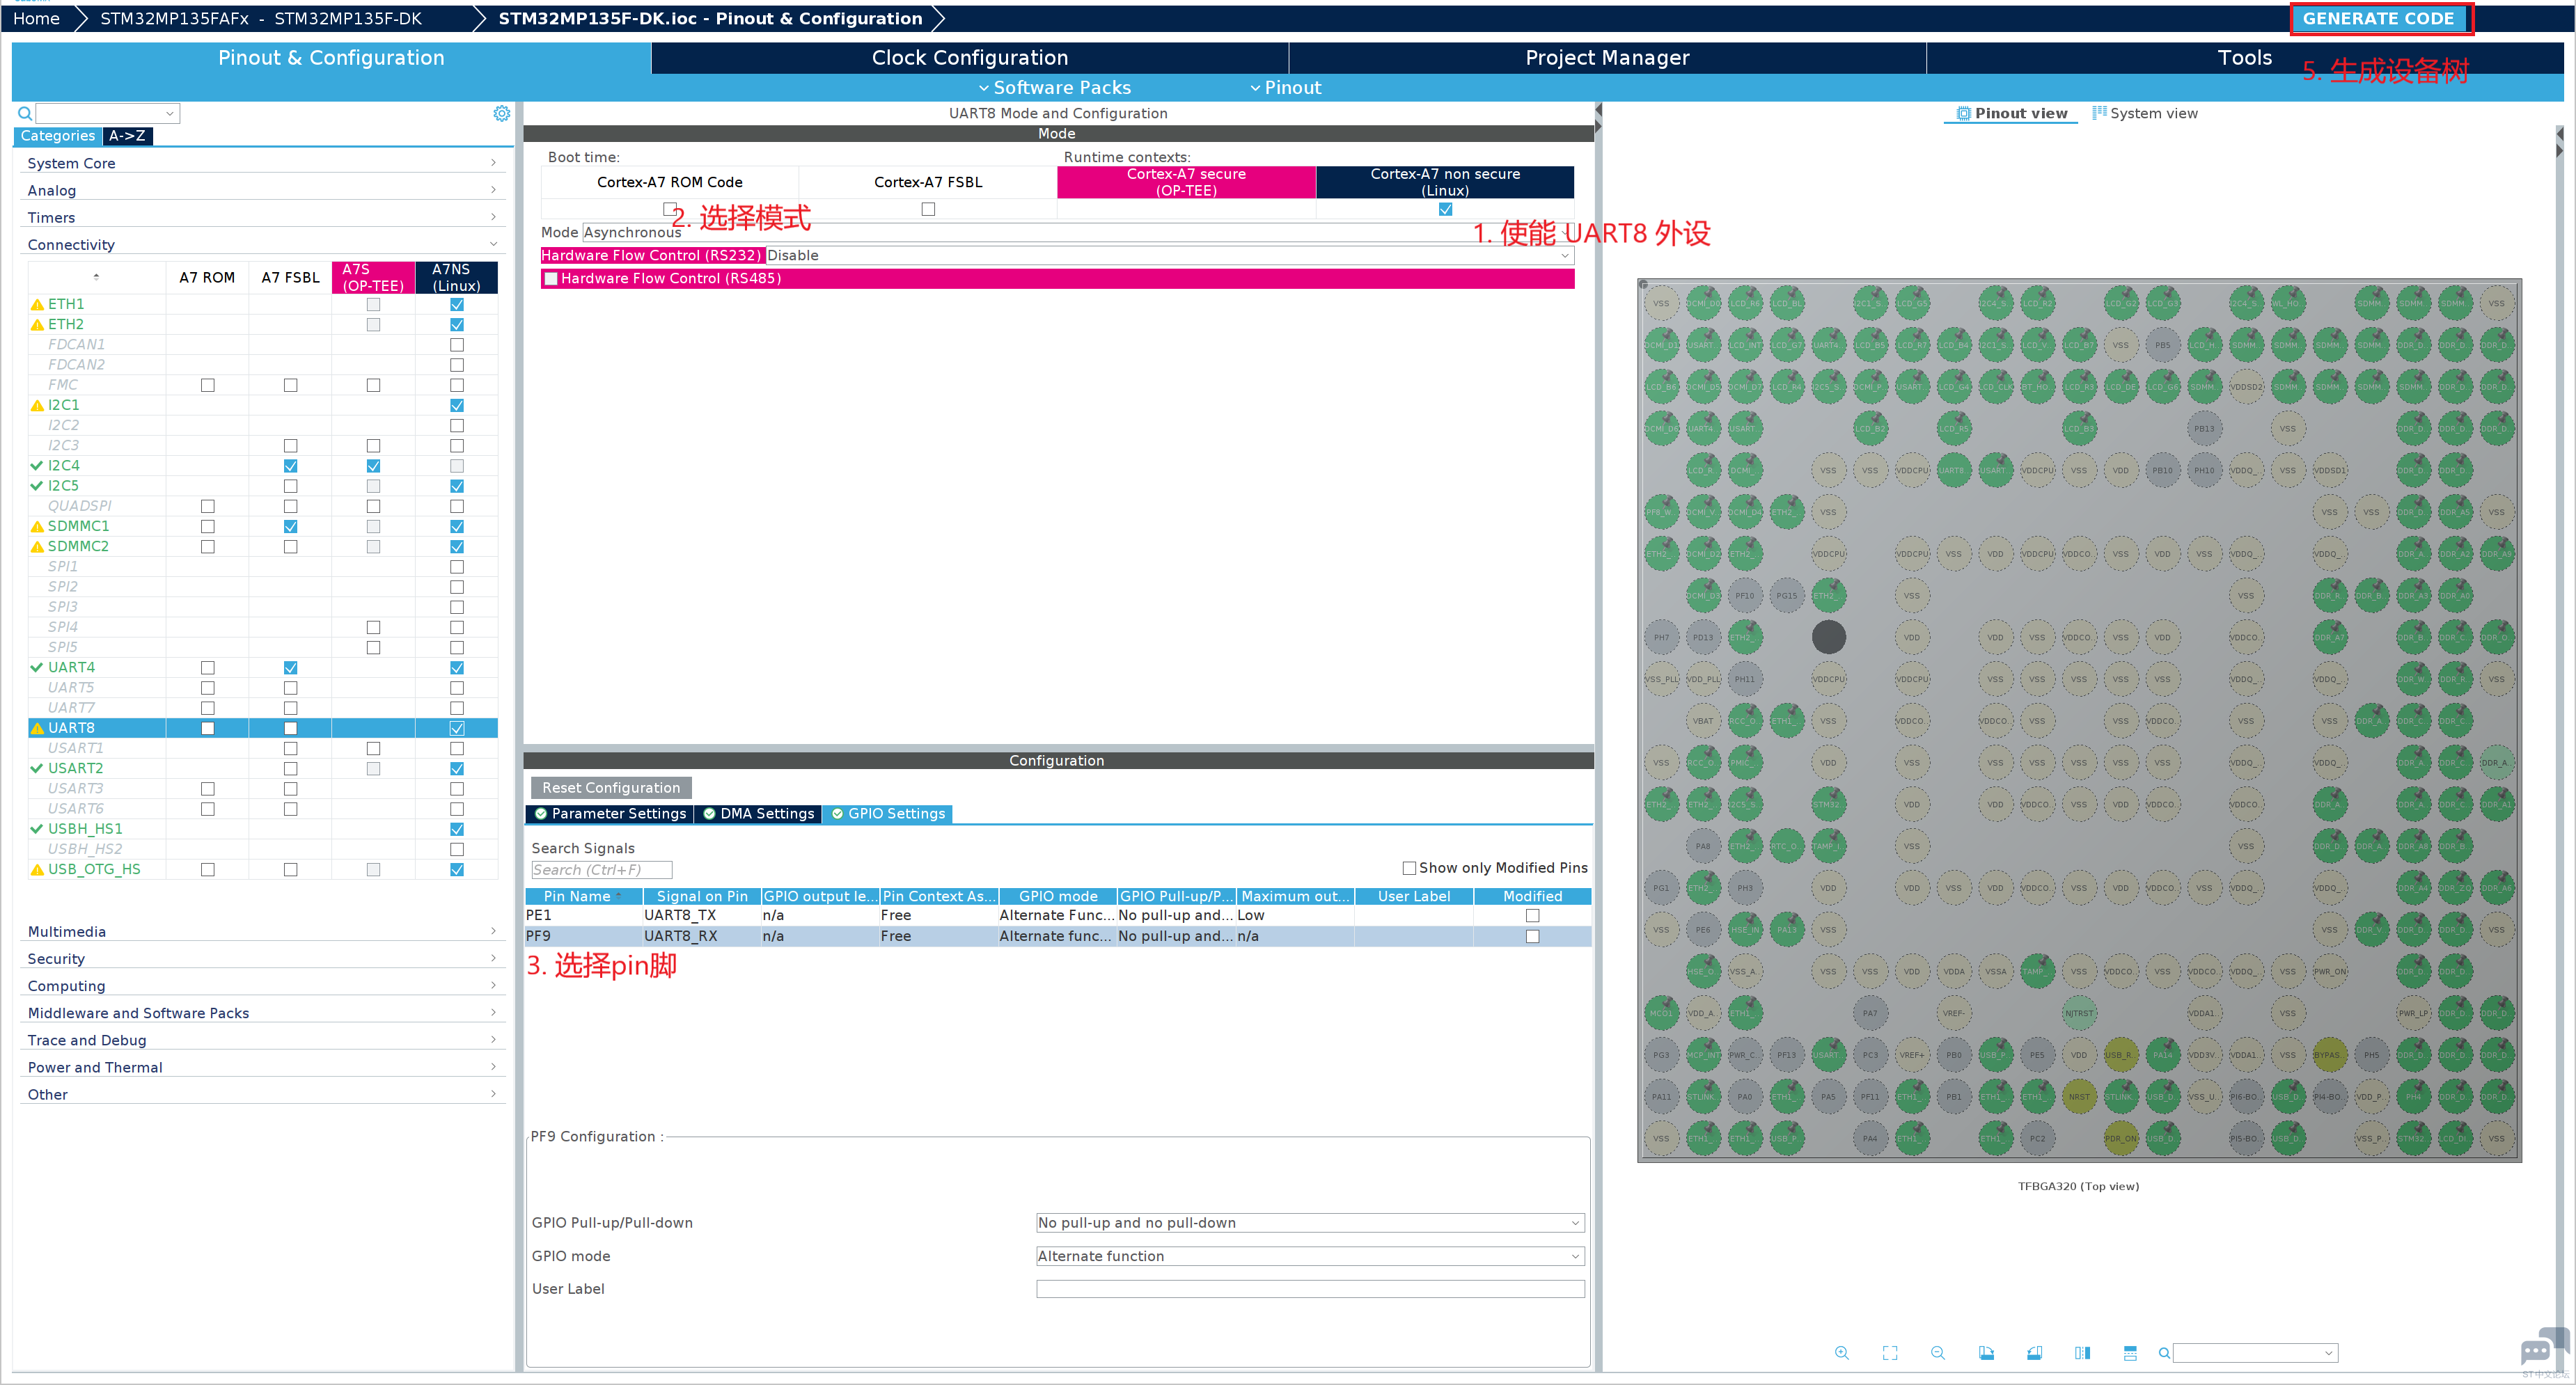2576x1385 pixels.
Task: Click the Search Signals input field
Action: tap(602, 870)
